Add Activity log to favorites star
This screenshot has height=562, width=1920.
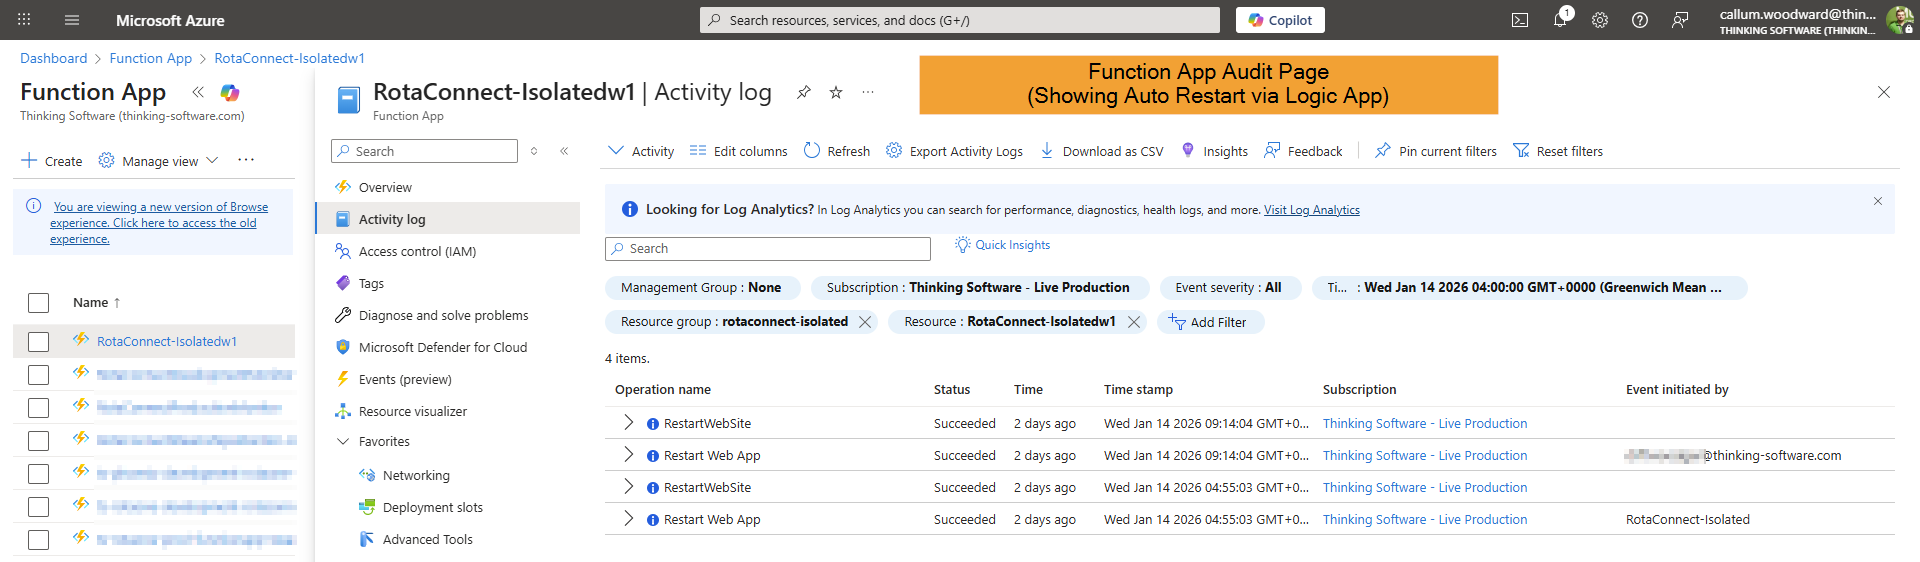pos(836,92)
